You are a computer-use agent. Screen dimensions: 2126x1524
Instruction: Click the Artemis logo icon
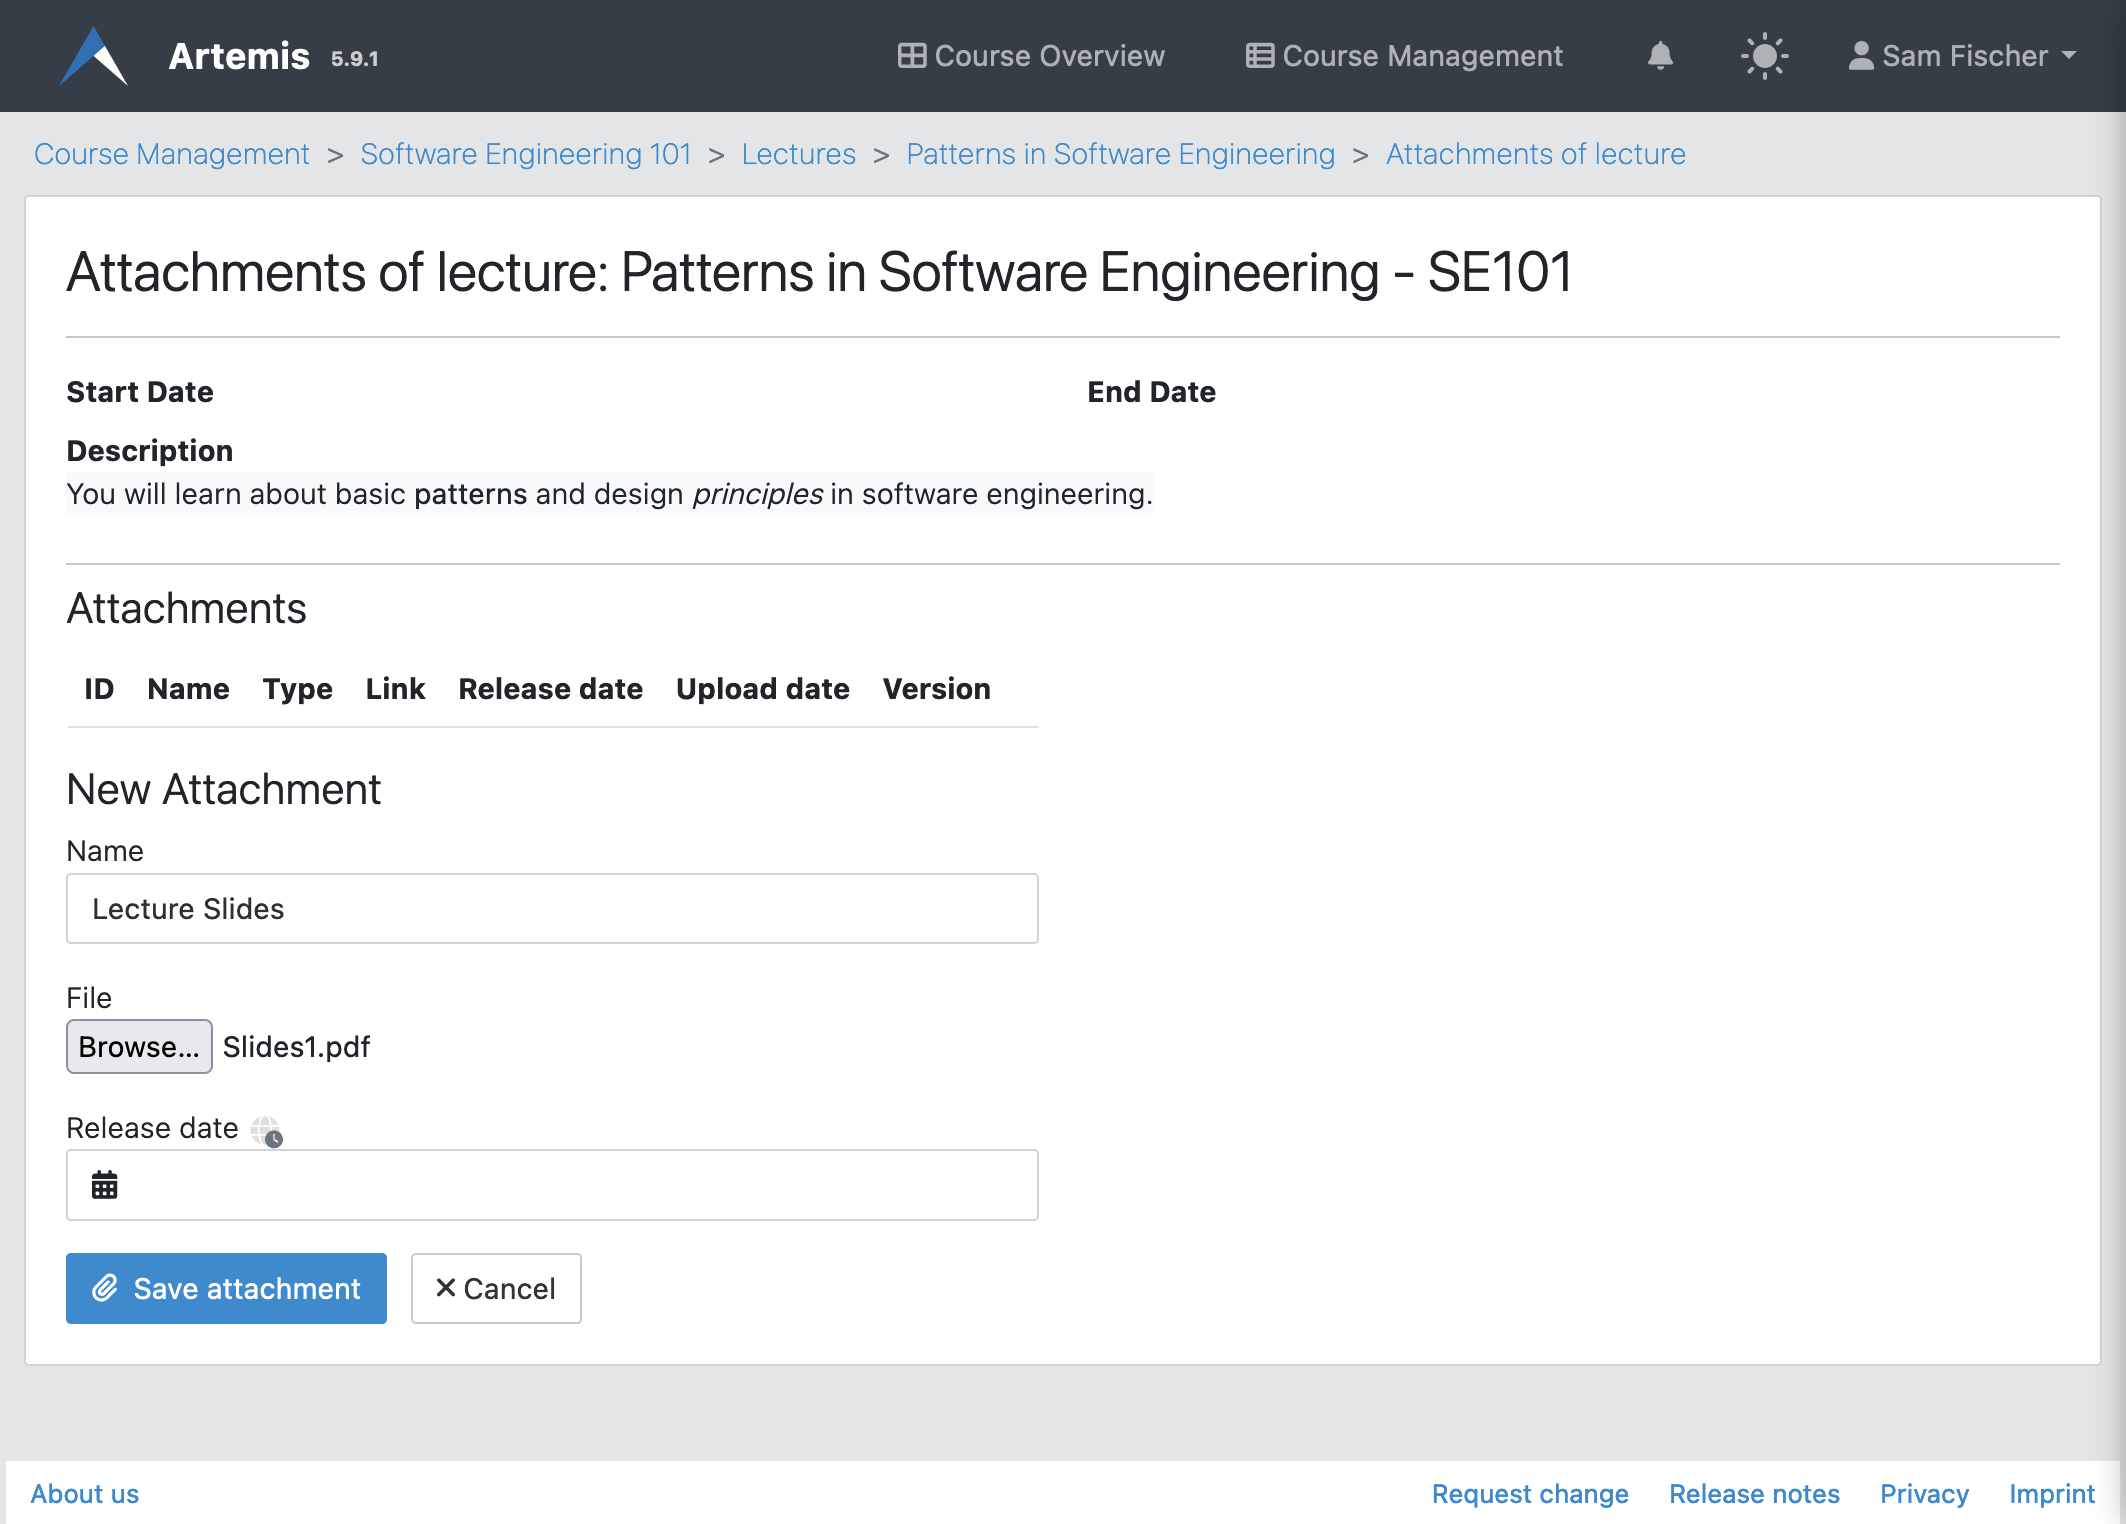point(94,56)
